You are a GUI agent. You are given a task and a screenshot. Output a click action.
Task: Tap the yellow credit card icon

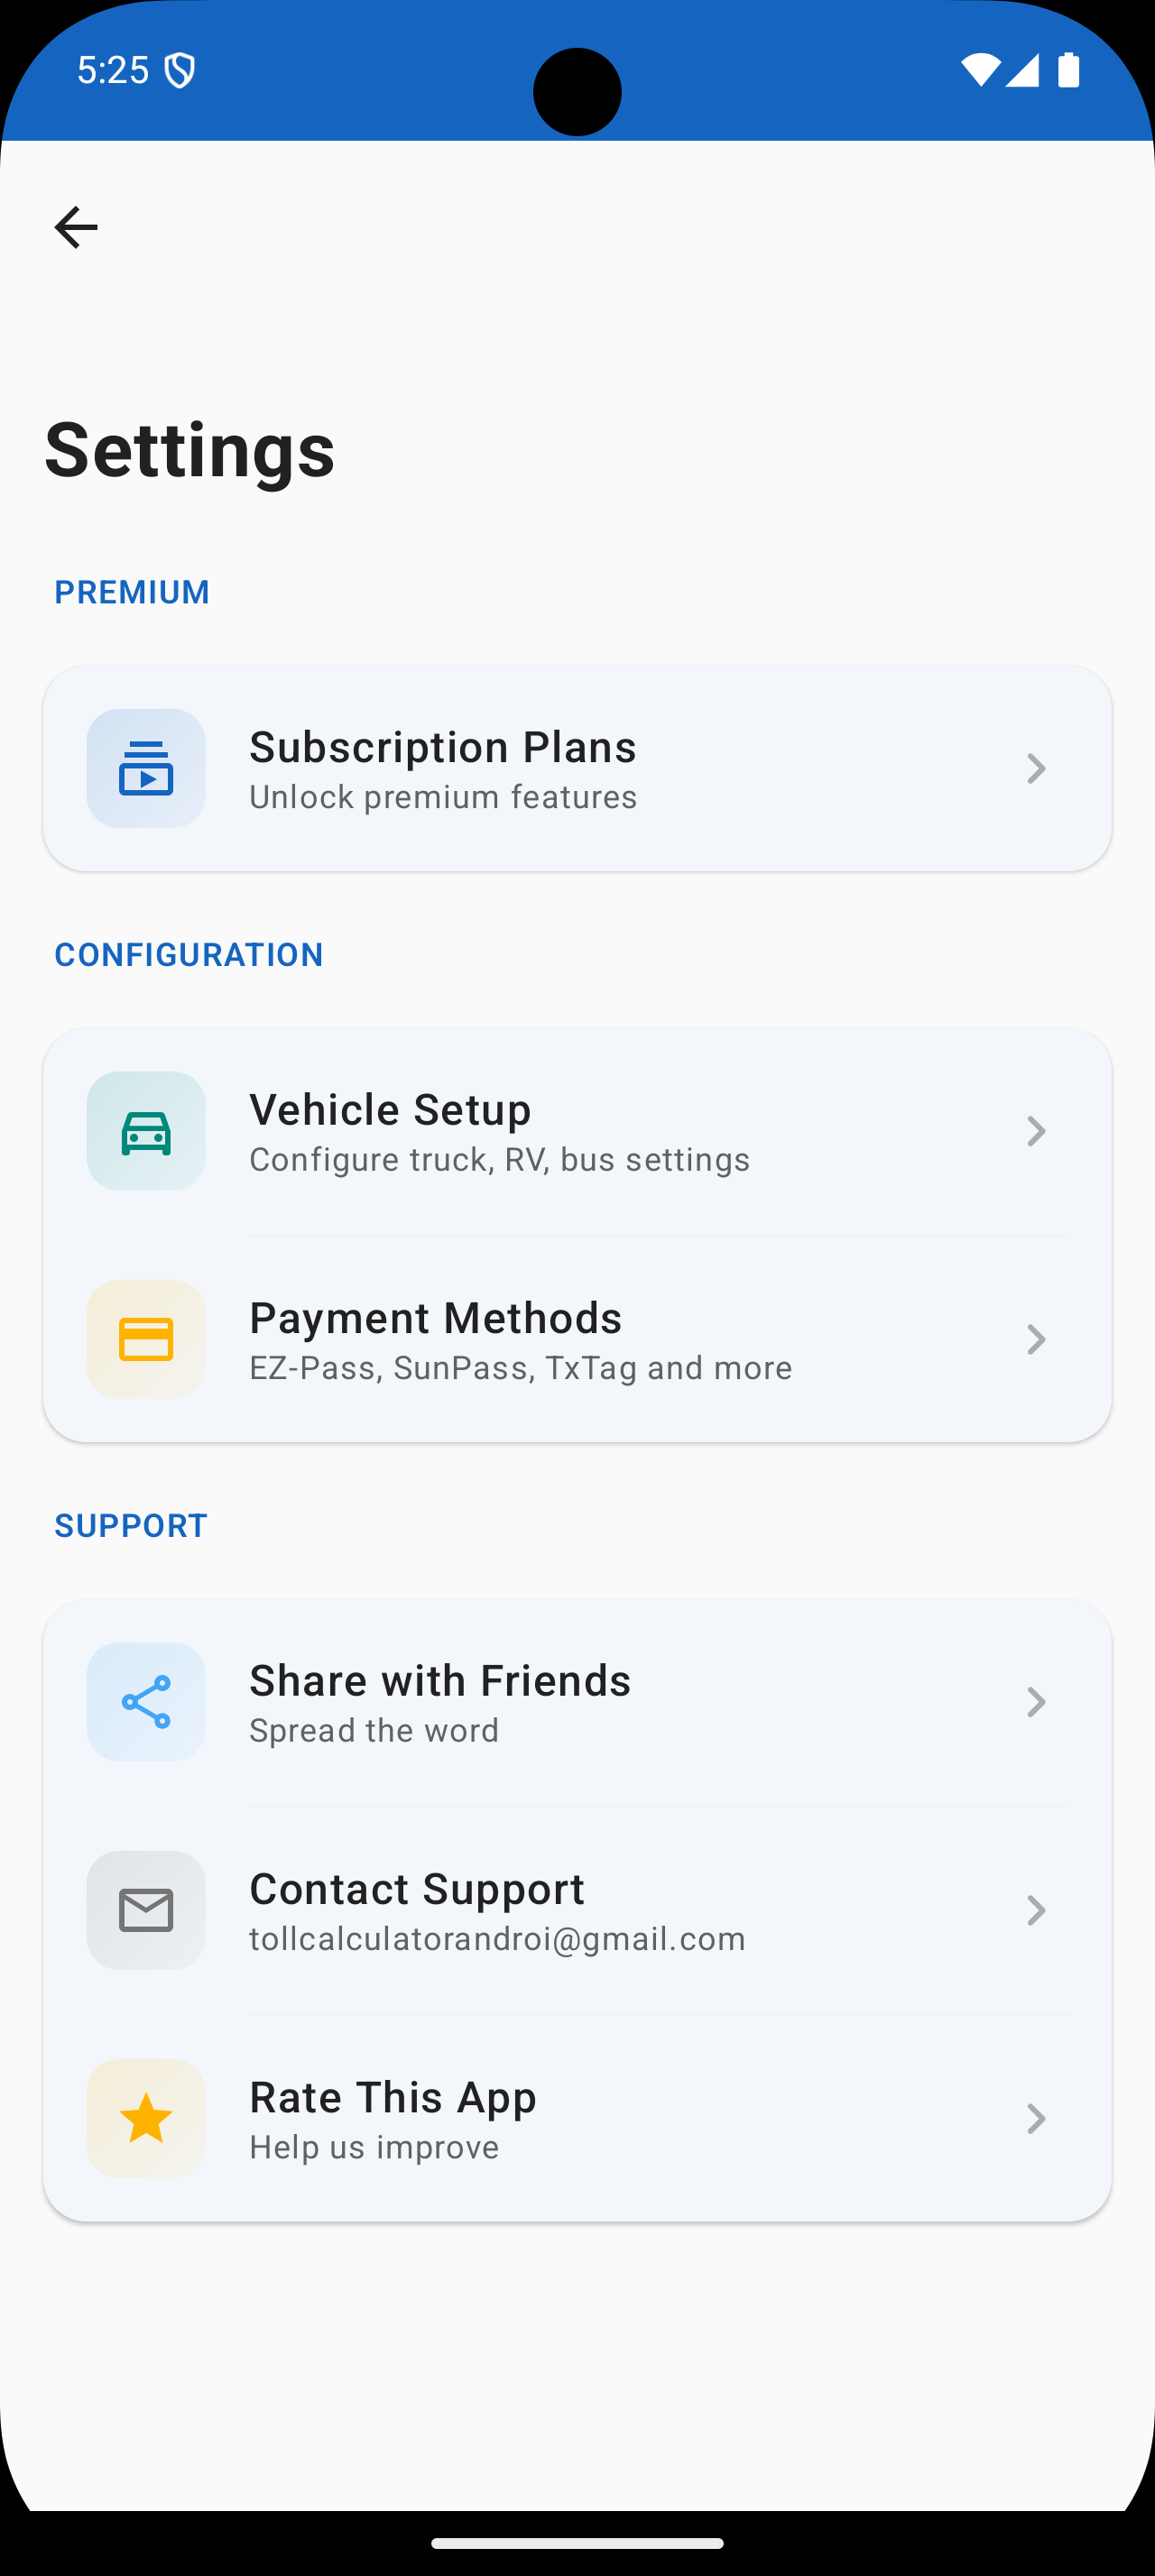[x=146, y=1339]
